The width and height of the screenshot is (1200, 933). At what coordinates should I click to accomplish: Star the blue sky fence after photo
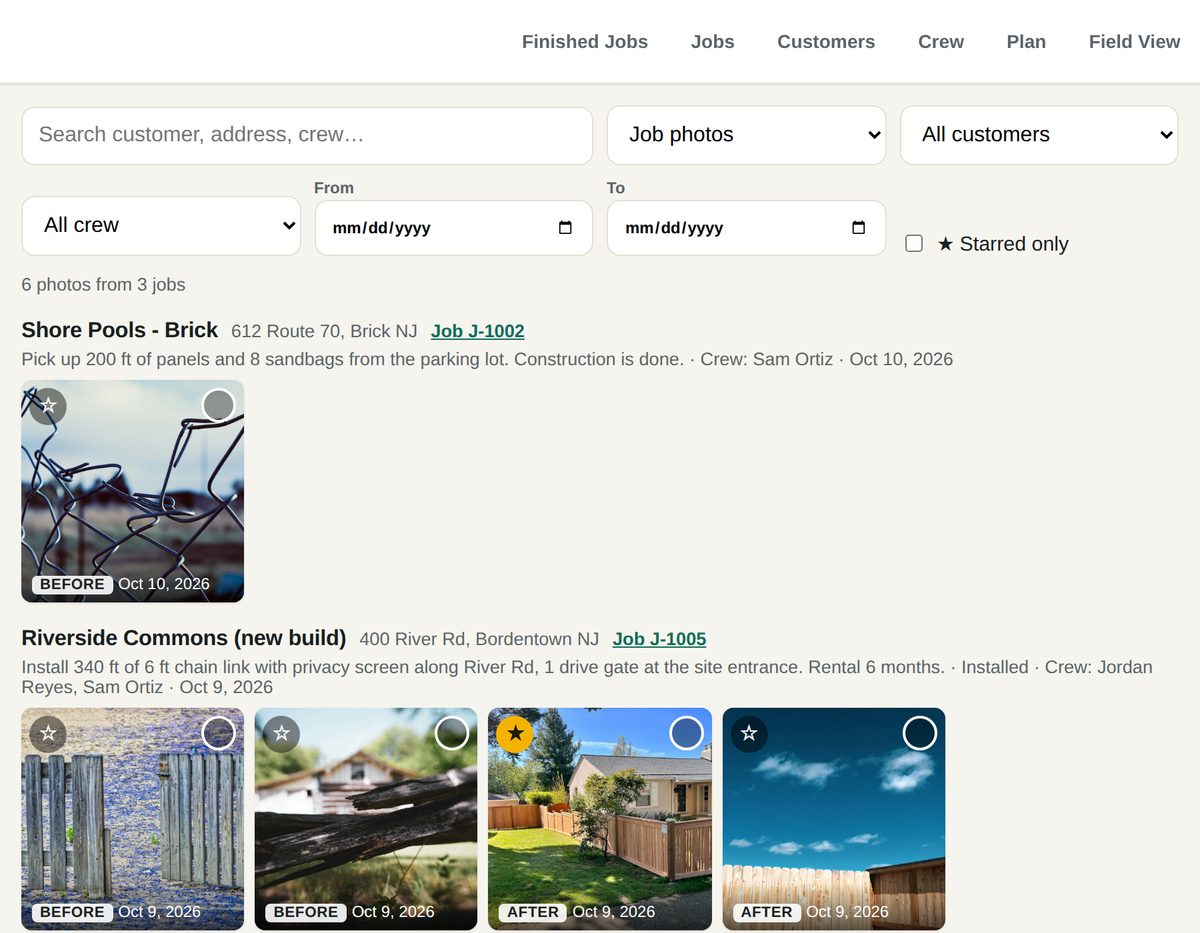coord(749,733)
